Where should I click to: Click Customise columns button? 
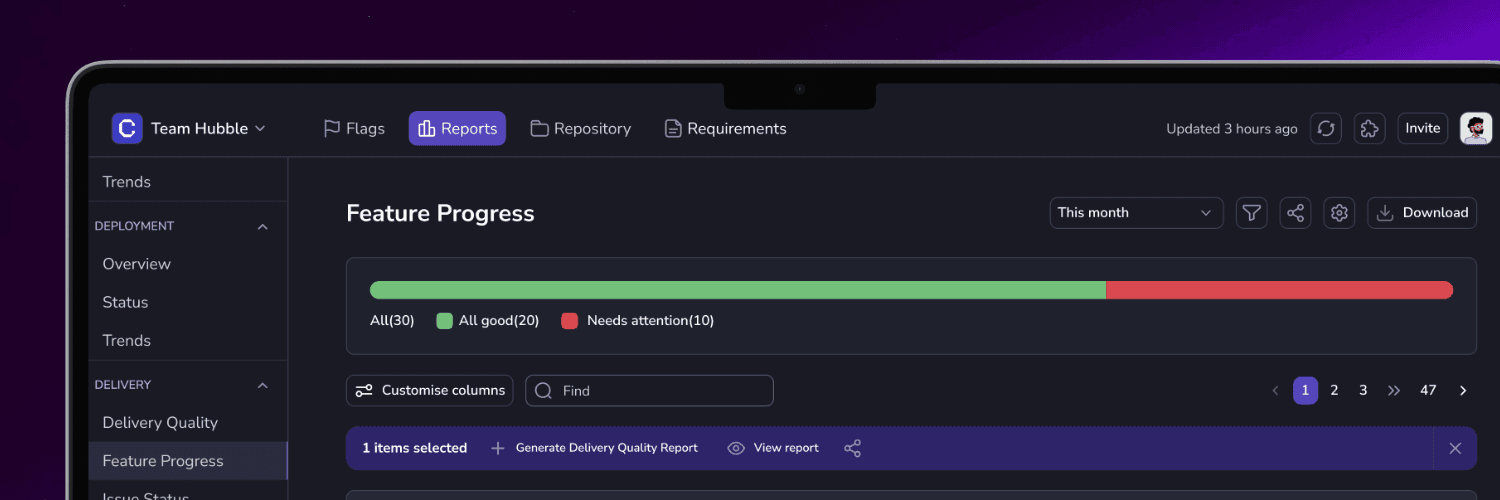pyautogui.click(x=430, y=390)
